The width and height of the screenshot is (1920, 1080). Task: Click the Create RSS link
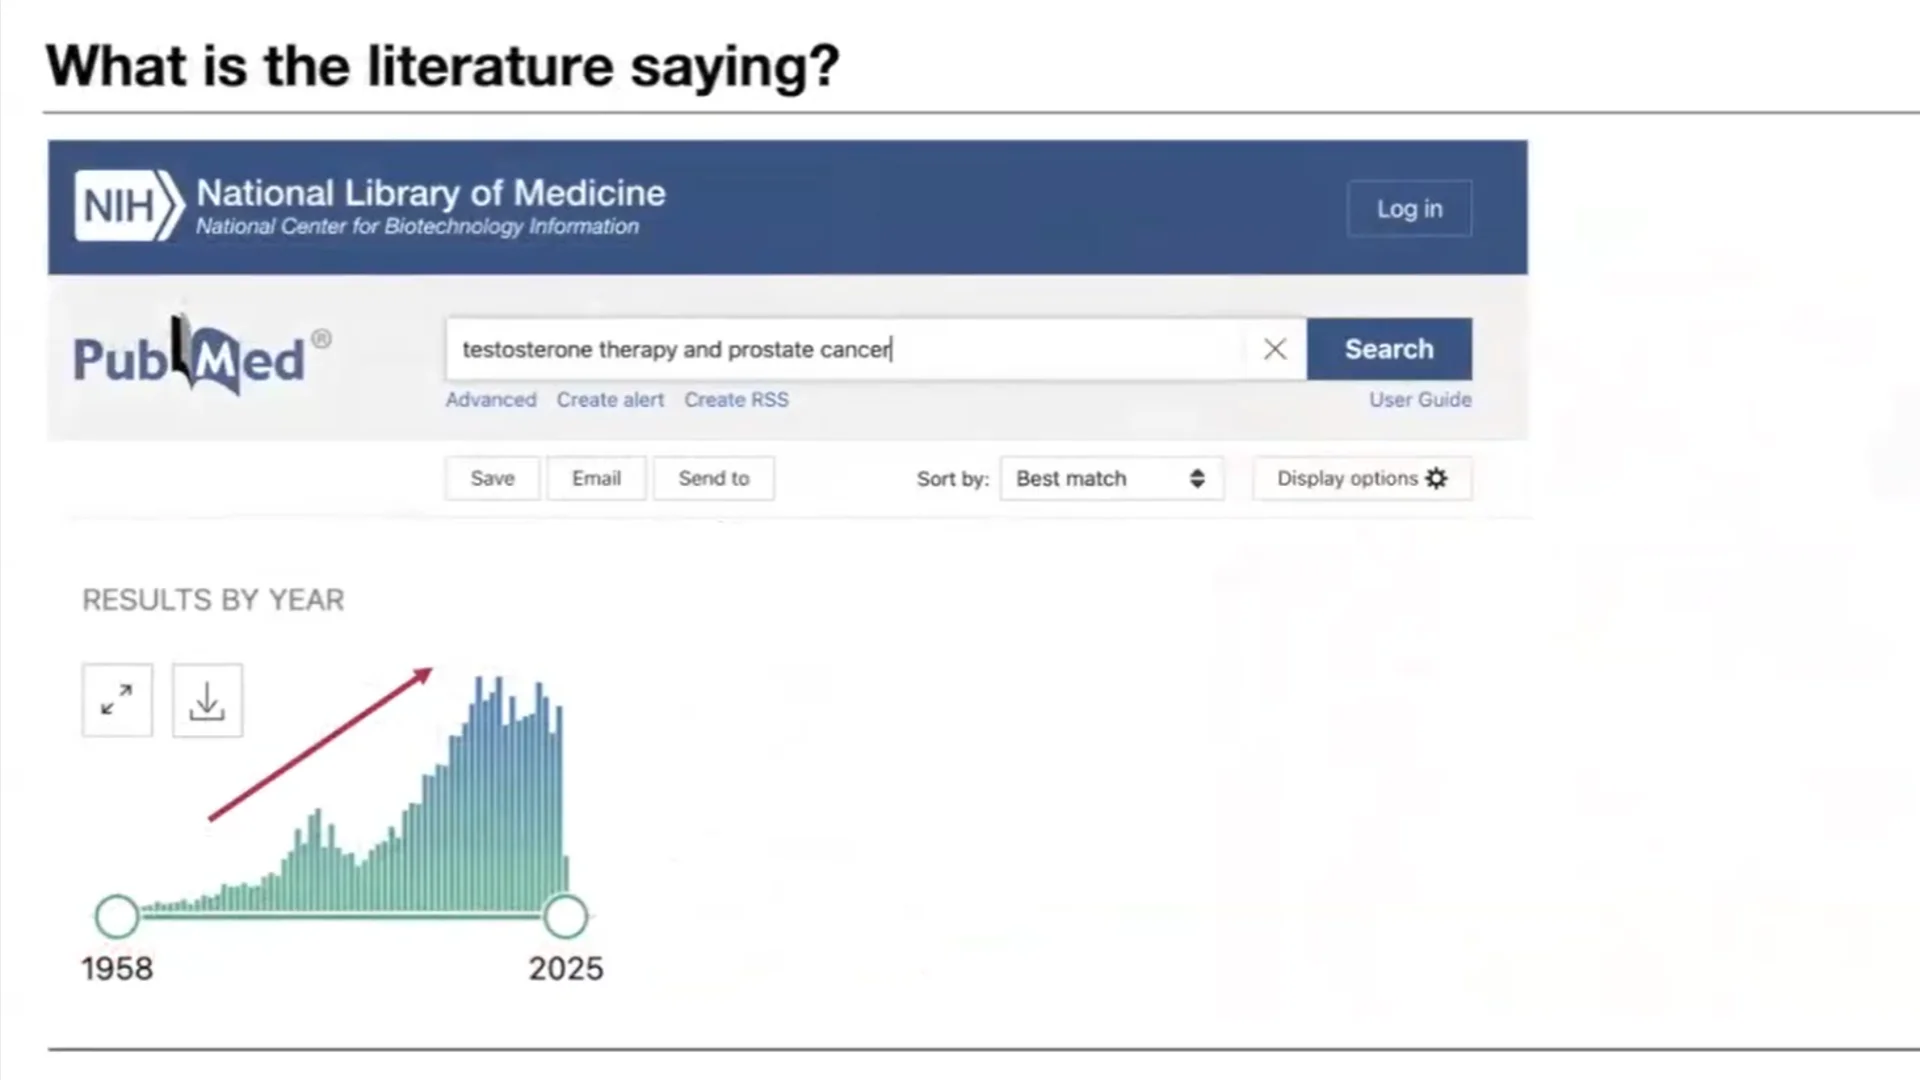click(x=736, y=399)
